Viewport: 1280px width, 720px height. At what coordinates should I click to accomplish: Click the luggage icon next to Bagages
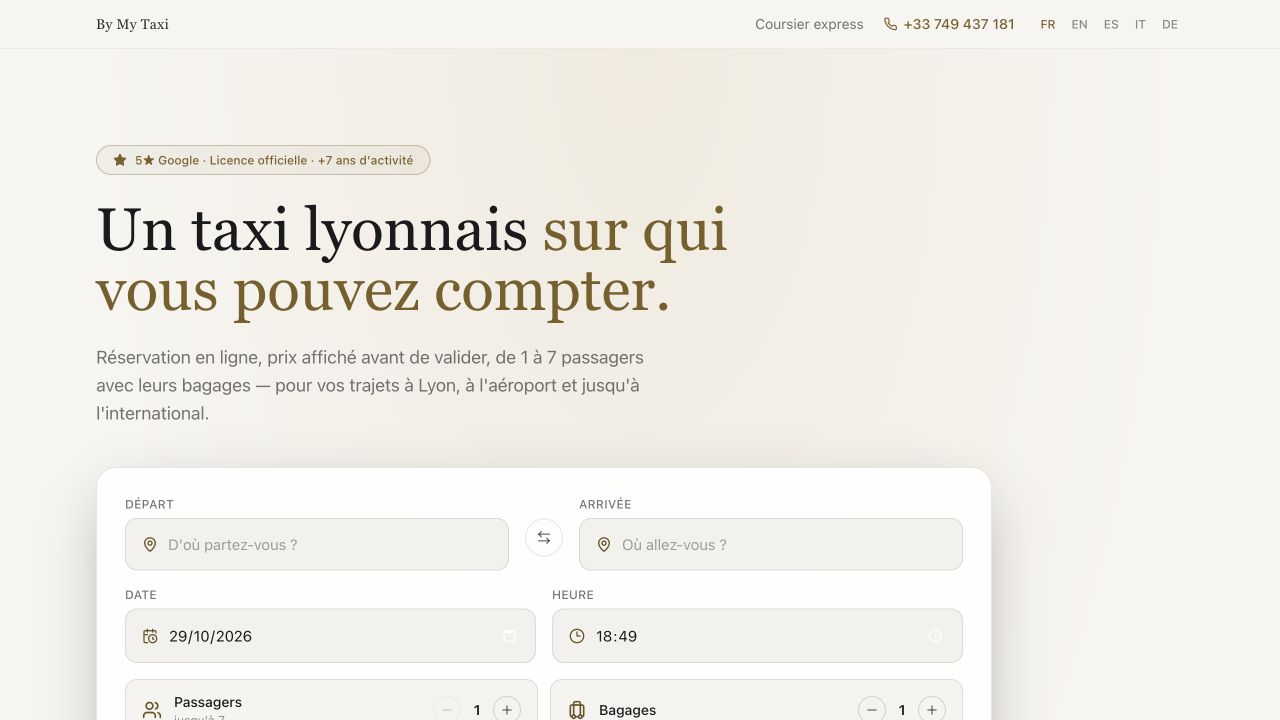(577, 710)
